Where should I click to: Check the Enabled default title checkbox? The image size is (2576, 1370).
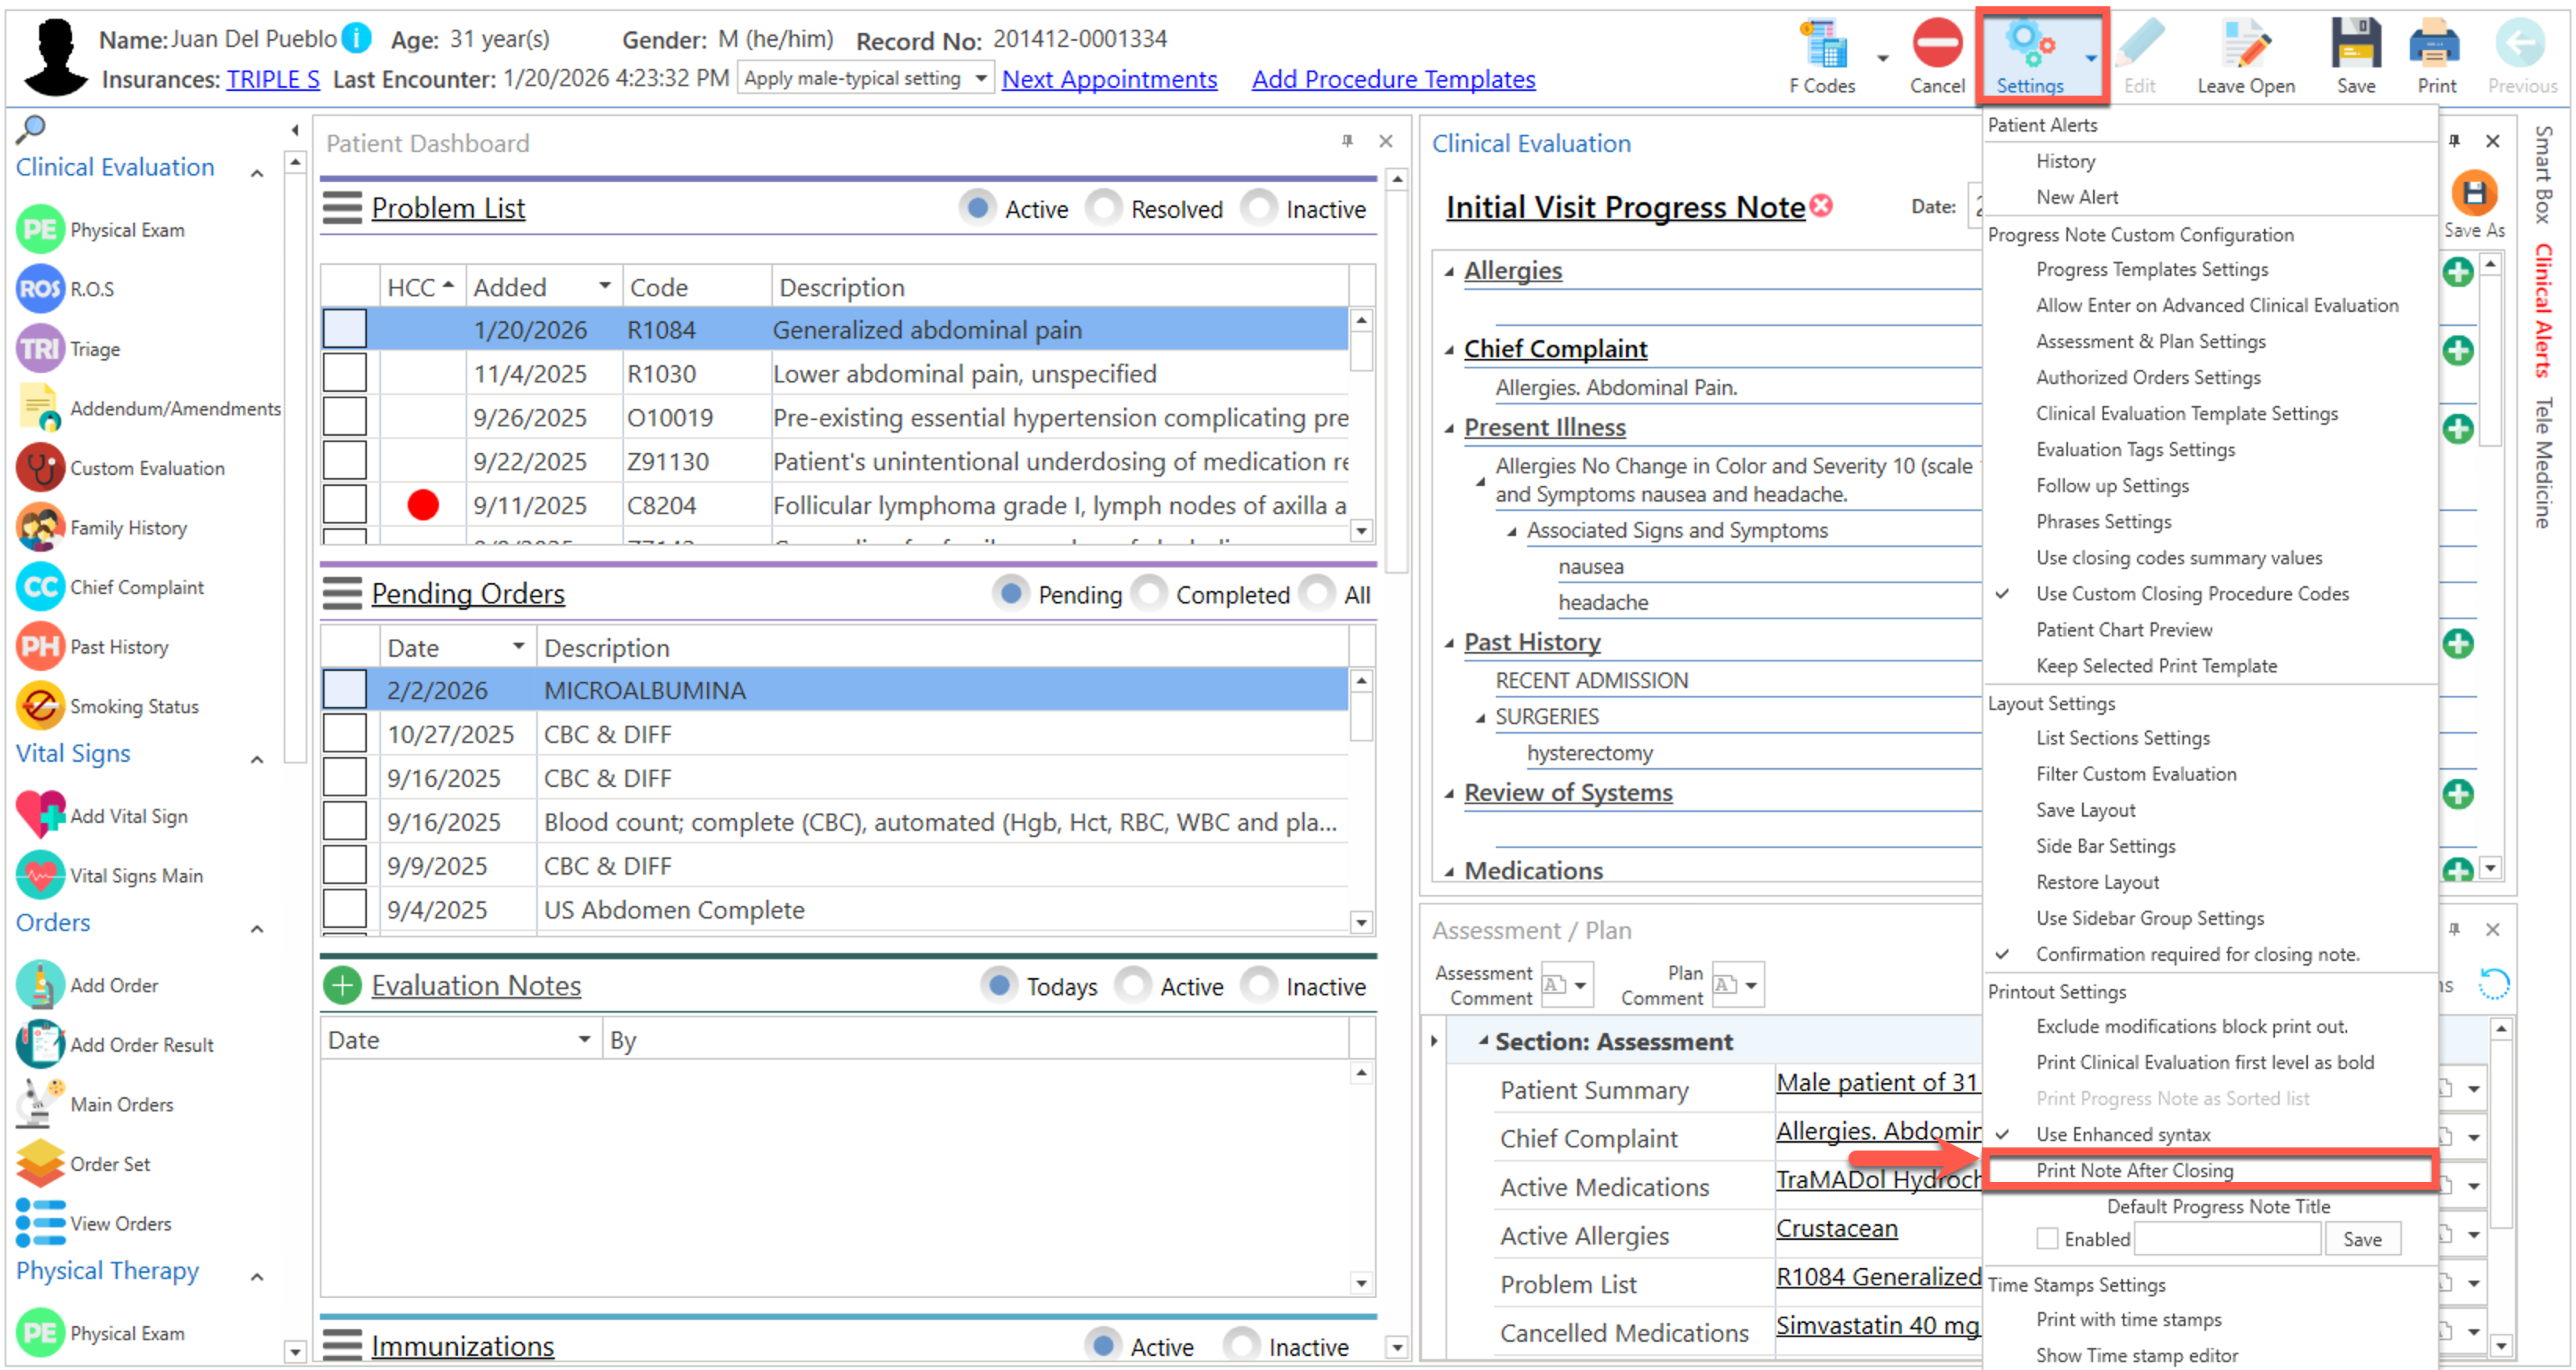tap(2047, 1239)
